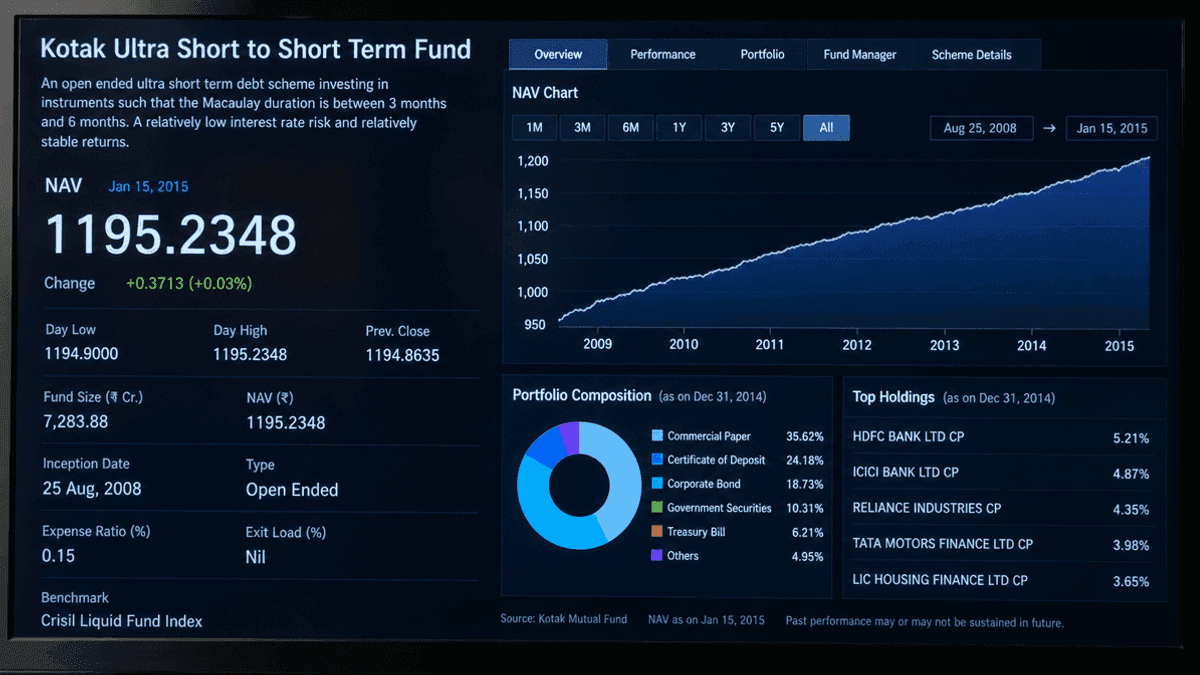
Task: Set chart range to 6M
Action: coord(630,127)
